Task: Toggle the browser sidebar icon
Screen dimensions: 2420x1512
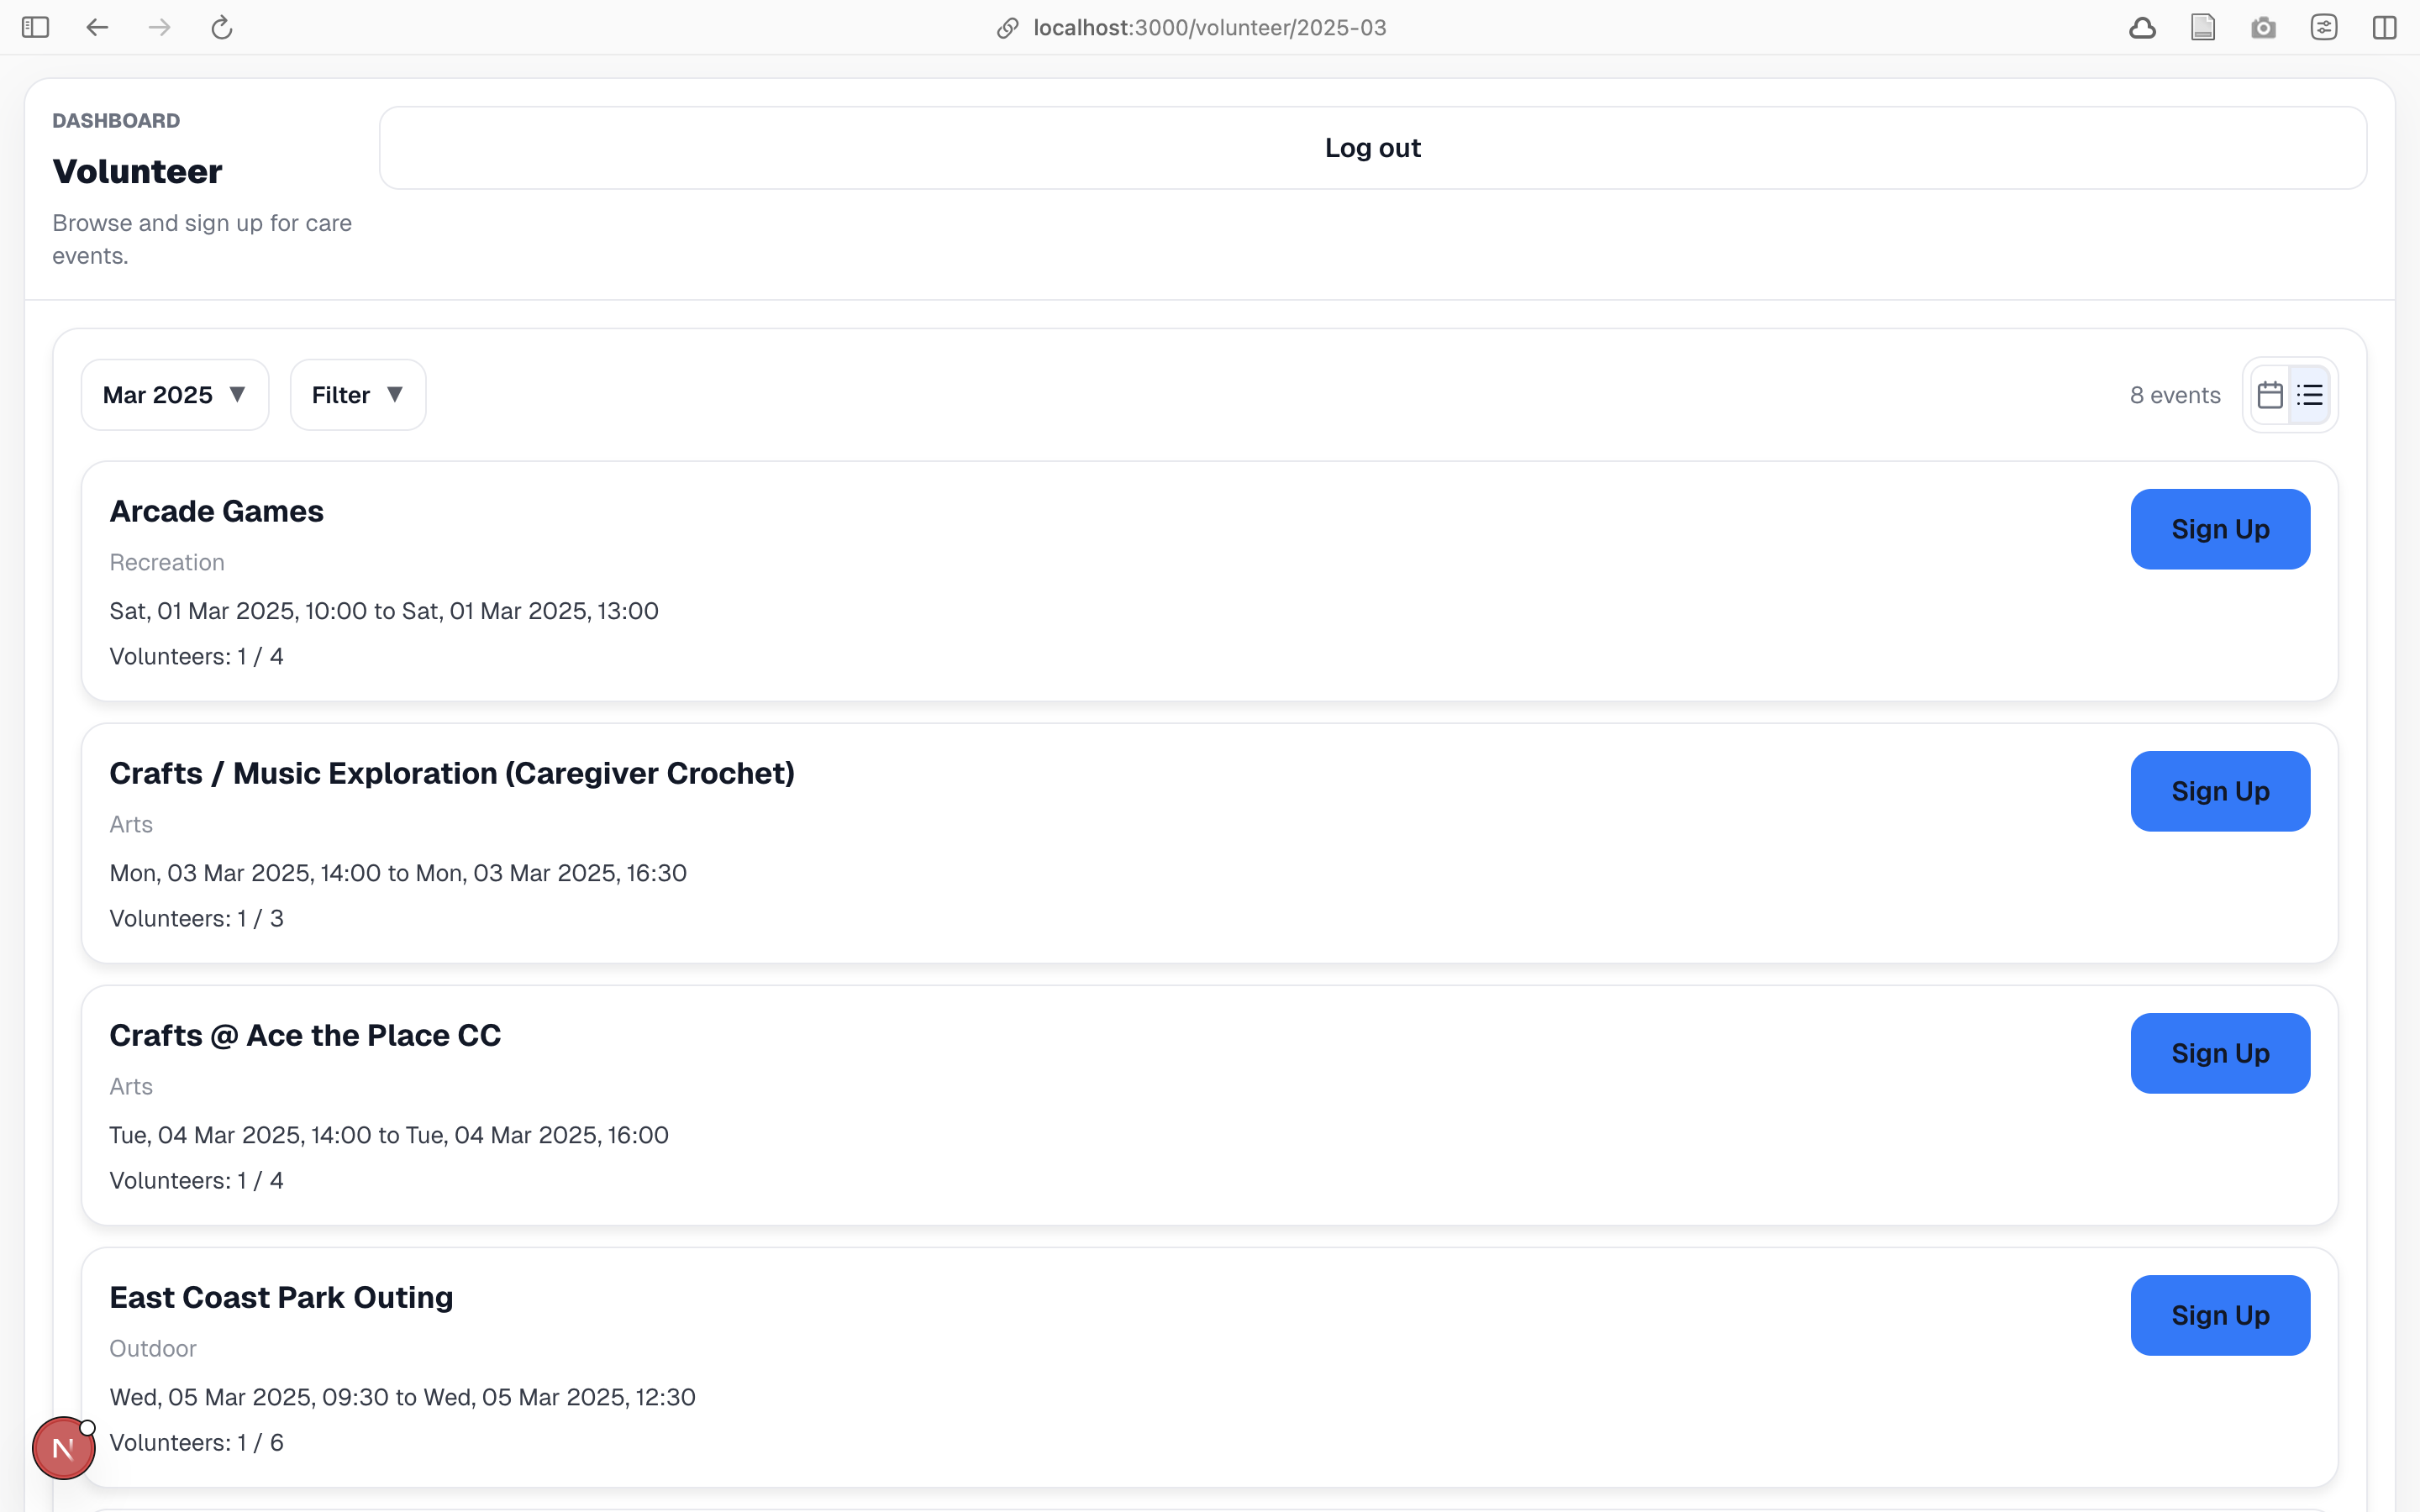Action: (x=35, y=27)
